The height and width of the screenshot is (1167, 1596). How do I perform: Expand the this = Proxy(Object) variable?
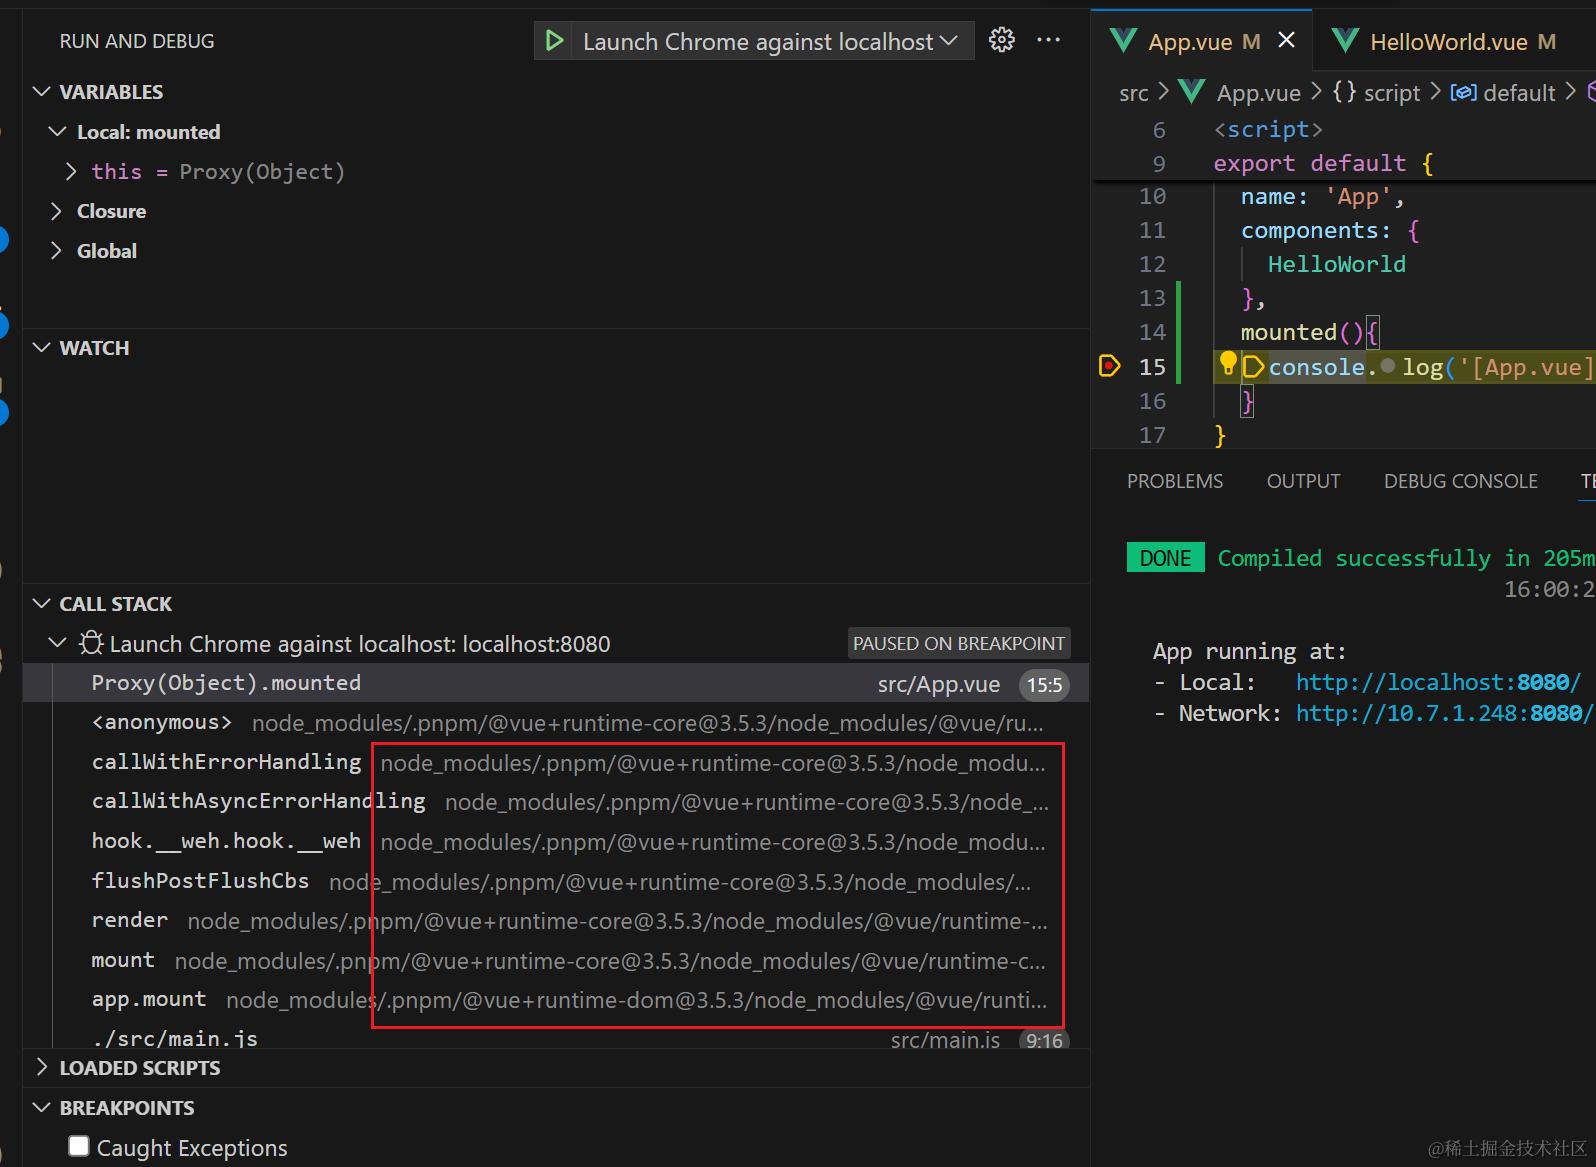click(x=72, y=172)
